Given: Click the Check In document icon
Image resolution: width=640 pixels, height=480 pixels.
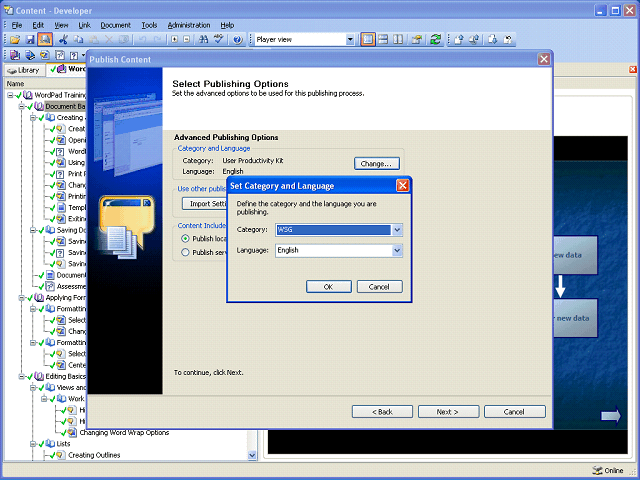Looking at the screenshot, I should click(459, 39).
